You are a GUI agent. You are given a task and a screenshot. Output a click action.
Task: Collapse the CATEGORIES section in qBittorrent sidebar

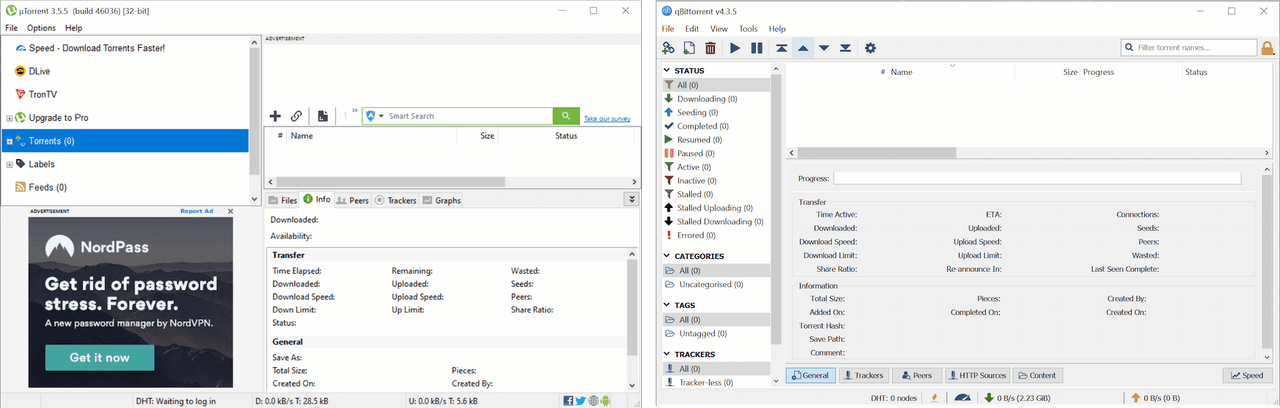(668, 256)
